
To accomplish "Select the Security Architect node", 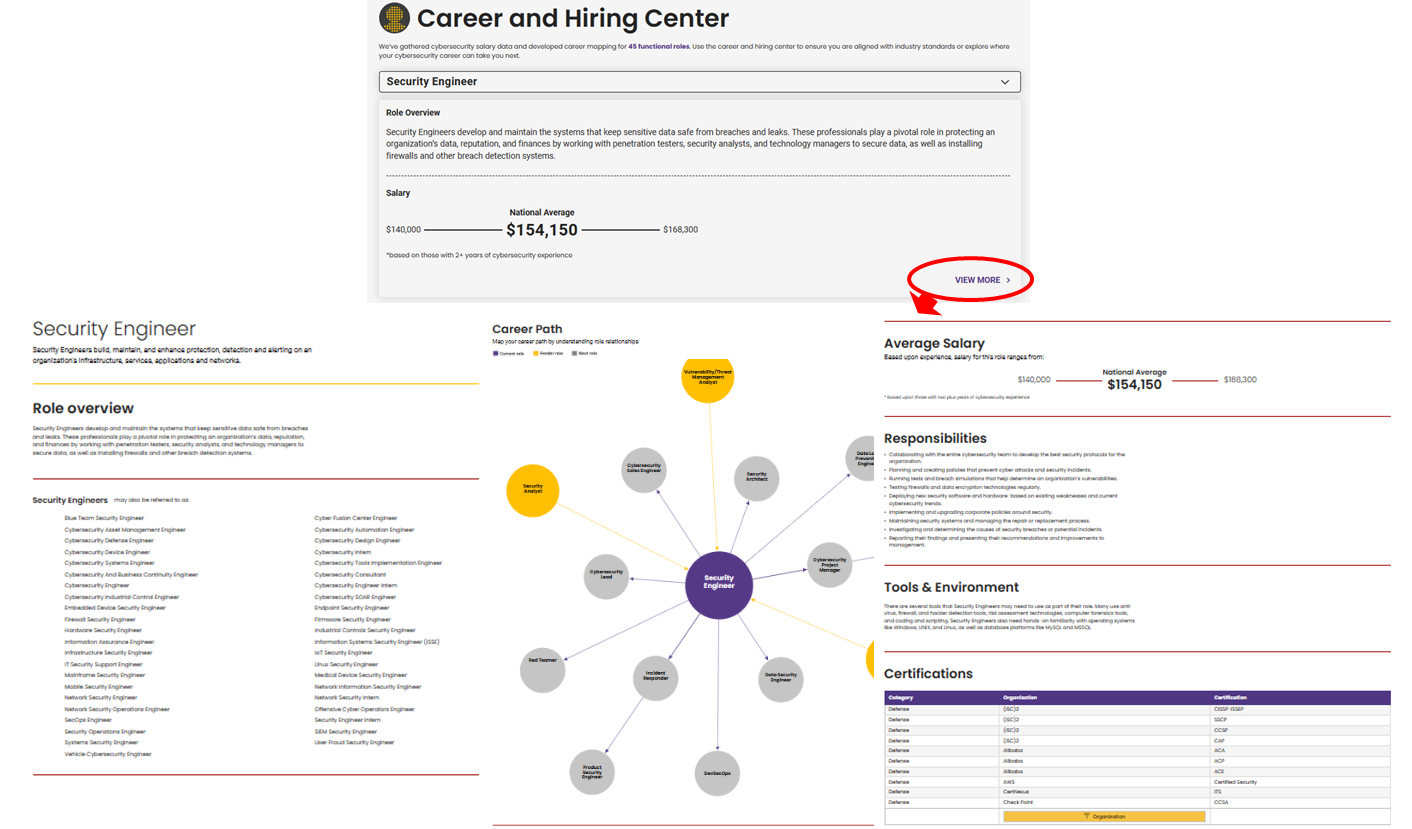I will [x=756, y=478].
